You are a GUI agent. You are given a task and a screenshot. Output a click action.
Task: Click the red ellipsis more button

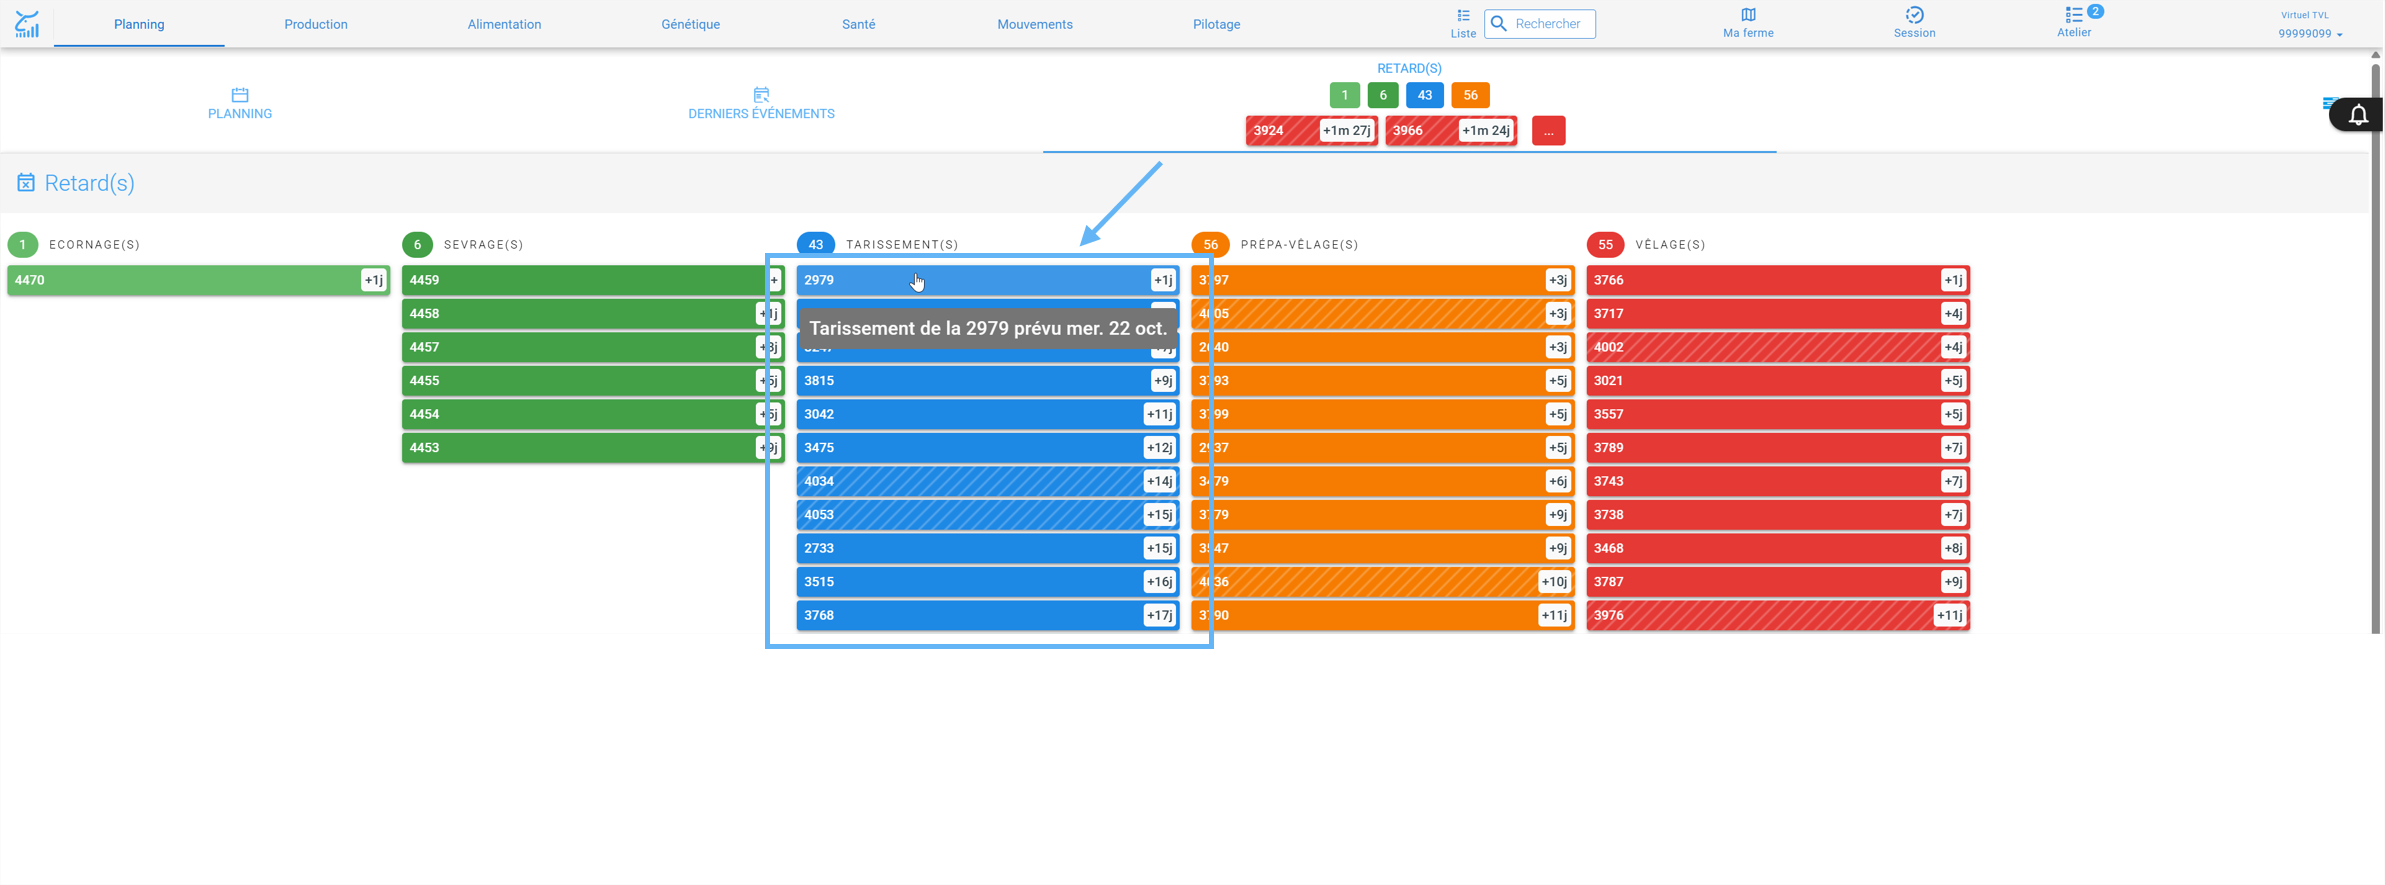[x=1548, y=130]
